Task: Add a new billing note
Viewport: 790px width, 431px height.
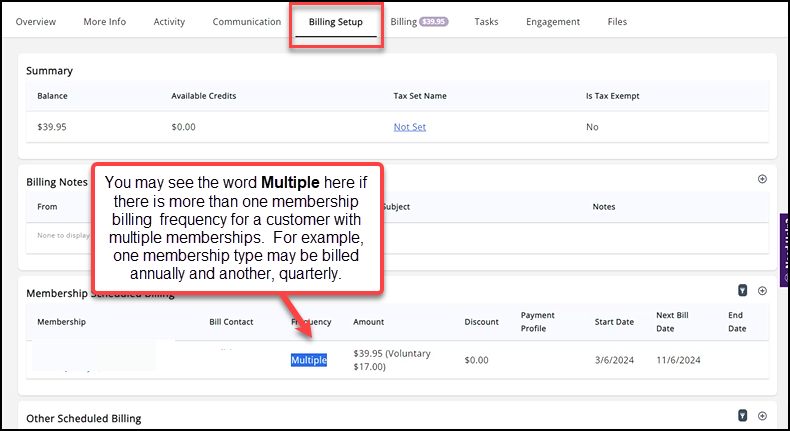Action: 762,179
